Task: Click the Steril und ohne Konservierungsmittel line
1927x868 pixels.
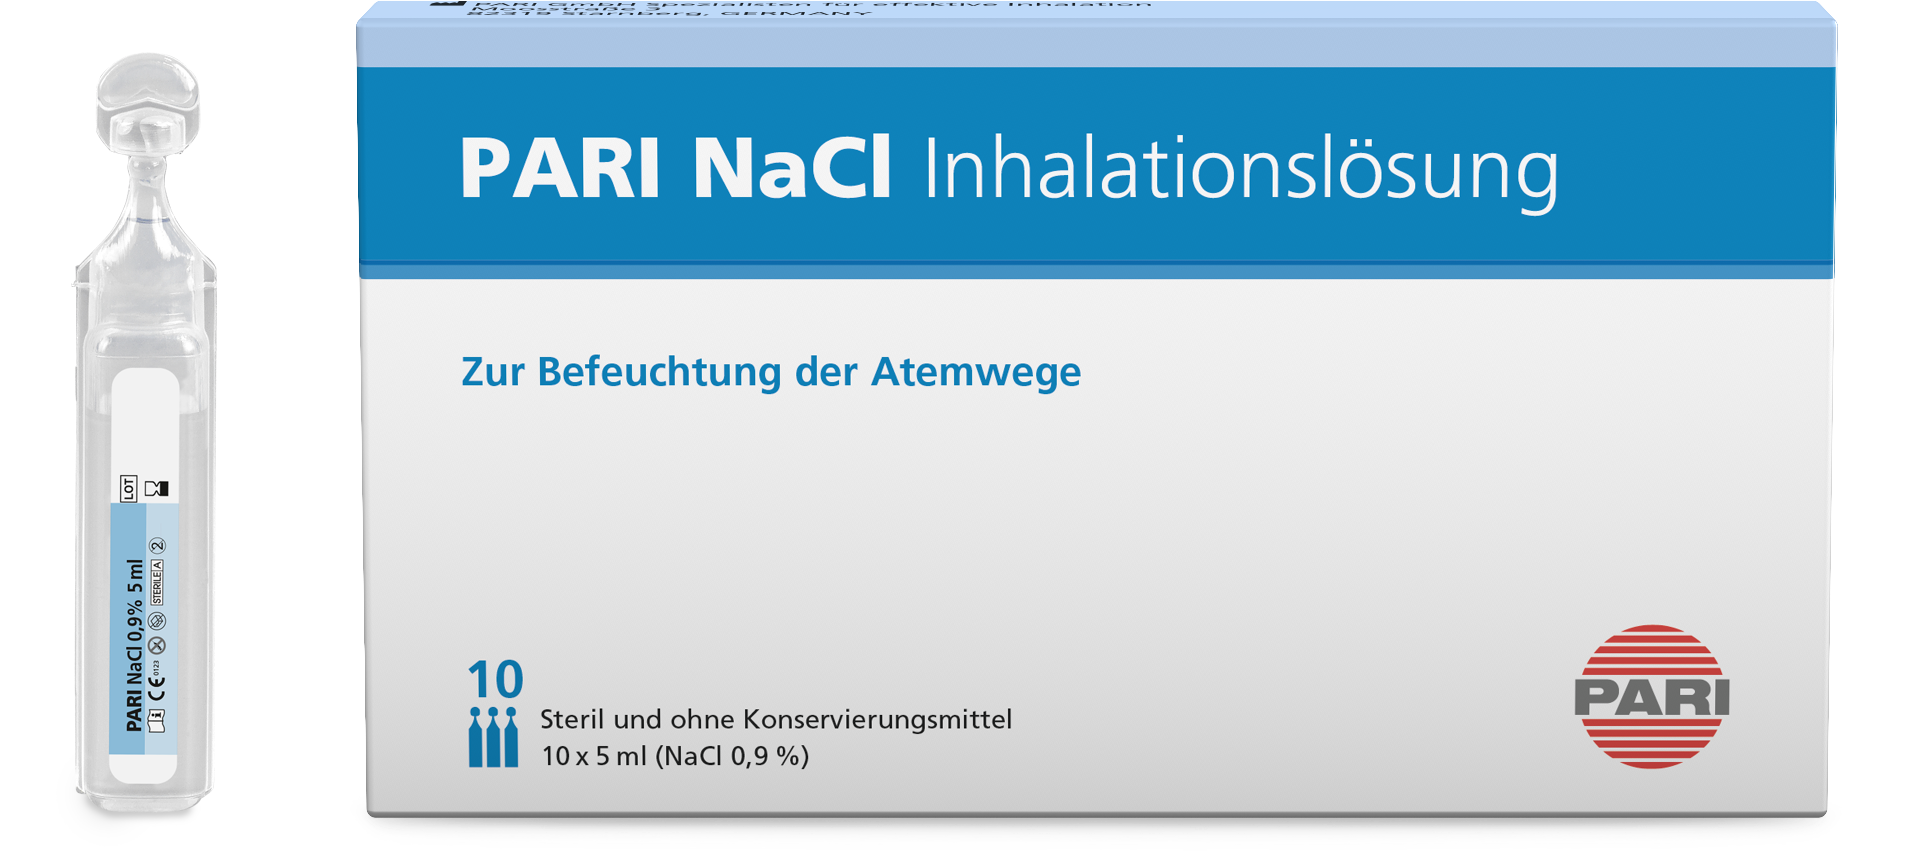Action: (775, 719)
